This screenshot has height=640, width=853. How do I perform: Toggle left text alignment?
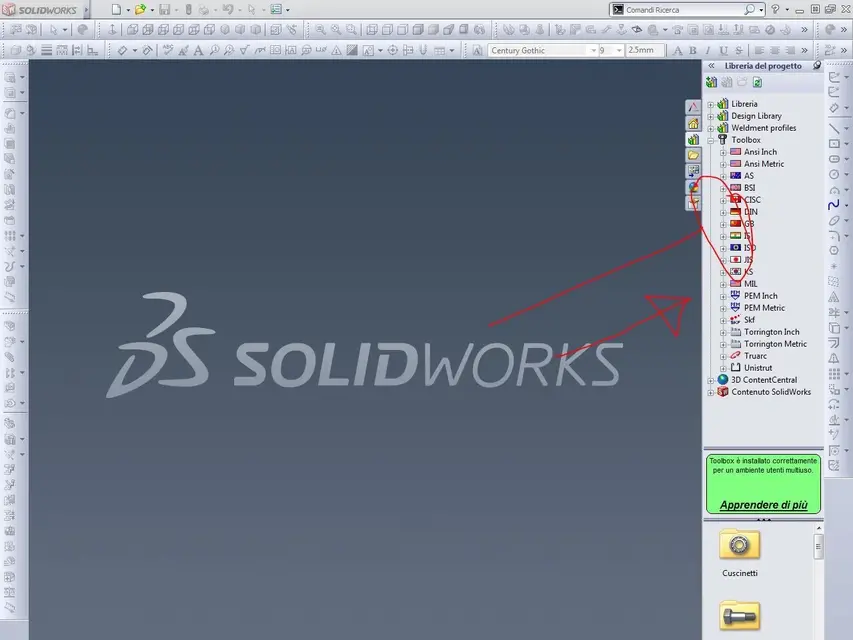click(759, 51)
